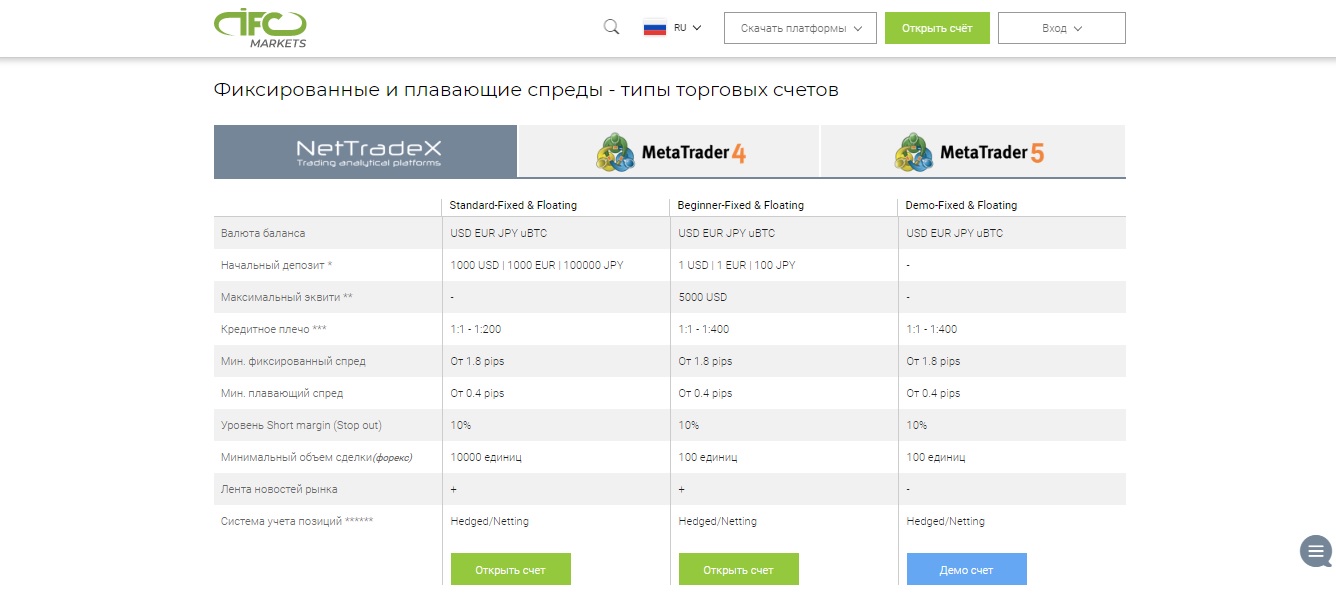Click the blue Демо счет button
Viewport: 1336px width, 594px height.
tap(966, 568)
